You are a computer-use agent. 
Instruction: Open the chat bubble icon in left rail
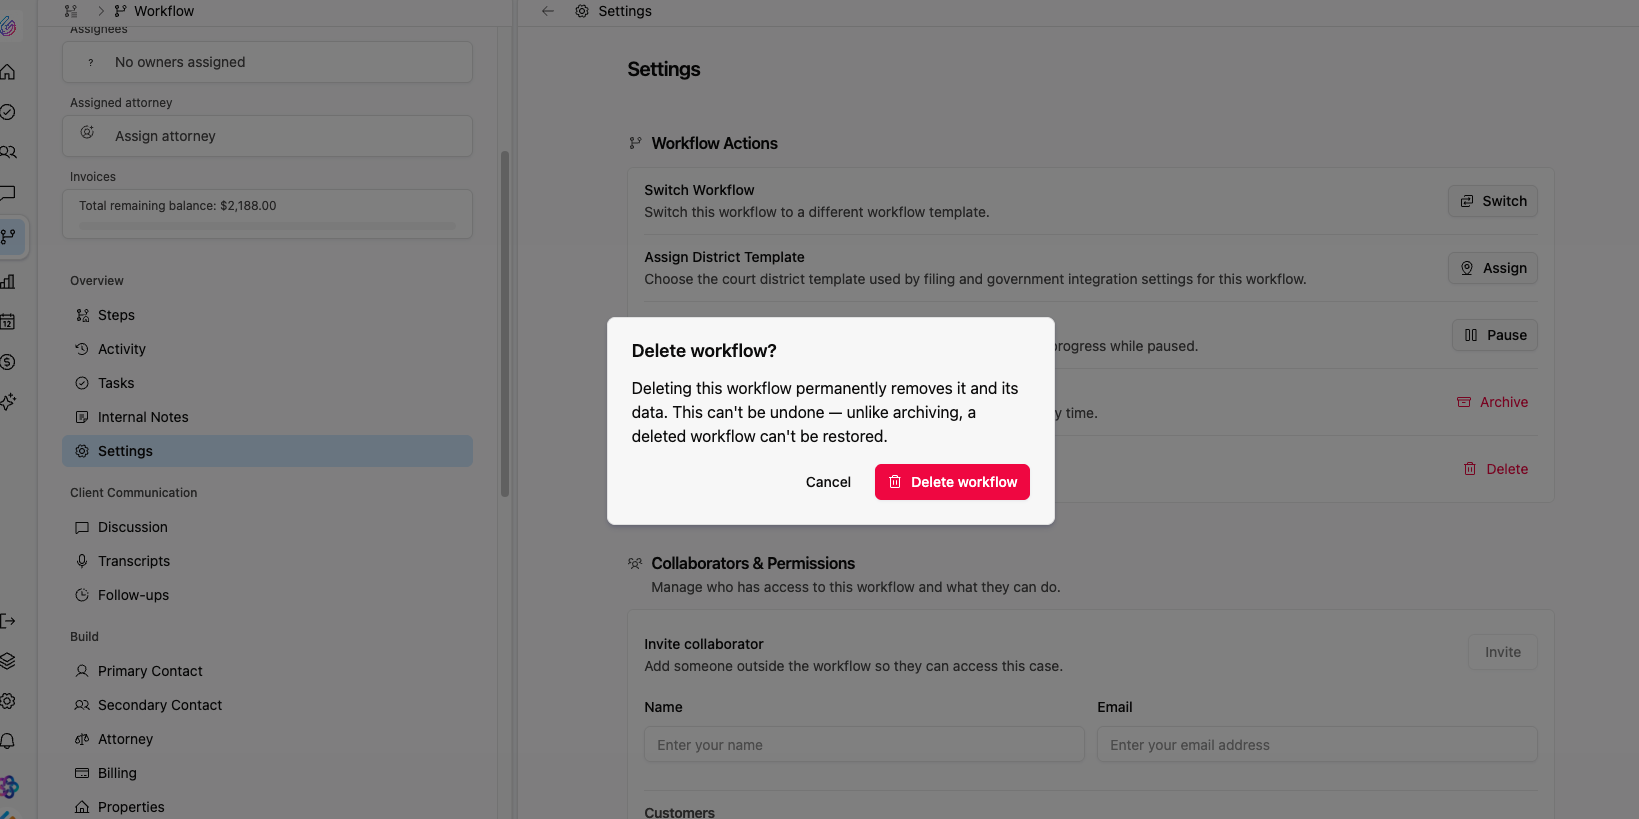tap(8, 193)
